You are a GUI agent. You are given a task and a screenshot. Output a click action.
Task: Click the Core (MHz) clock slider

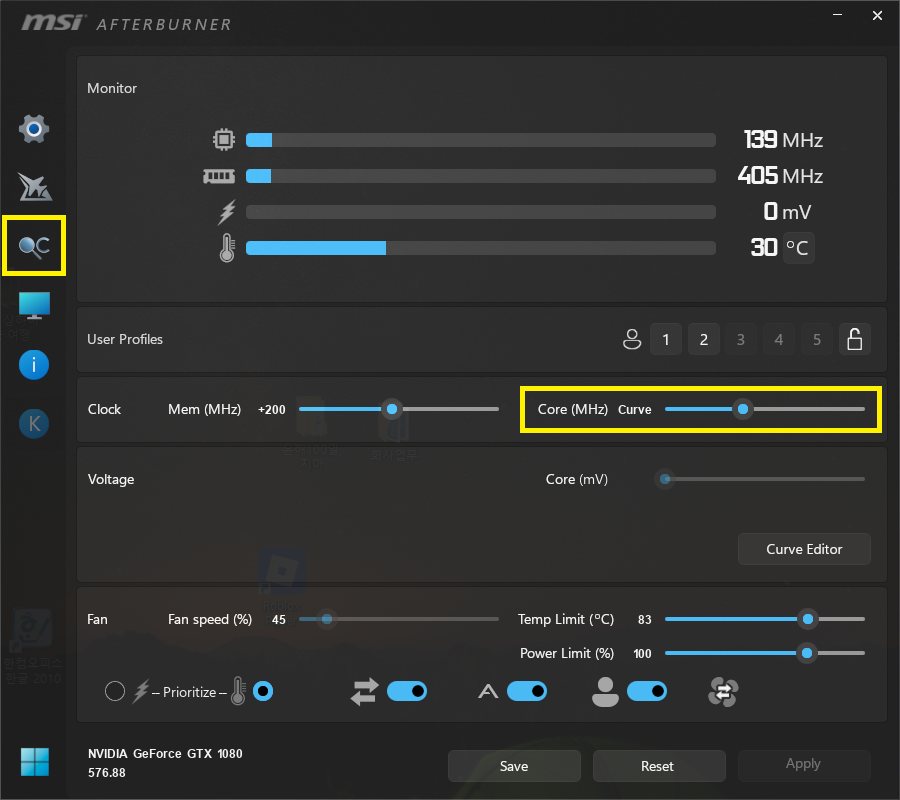(765, 409)
